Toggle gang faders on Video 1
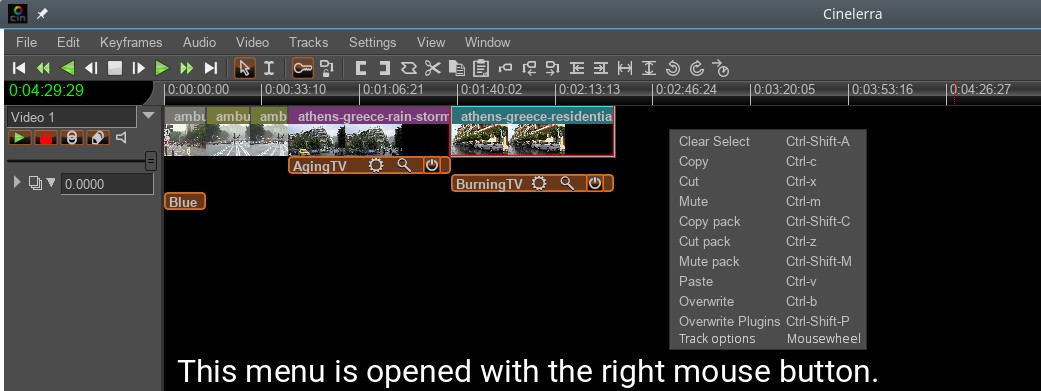1041x391 pixels. click(x=72, y=137)
